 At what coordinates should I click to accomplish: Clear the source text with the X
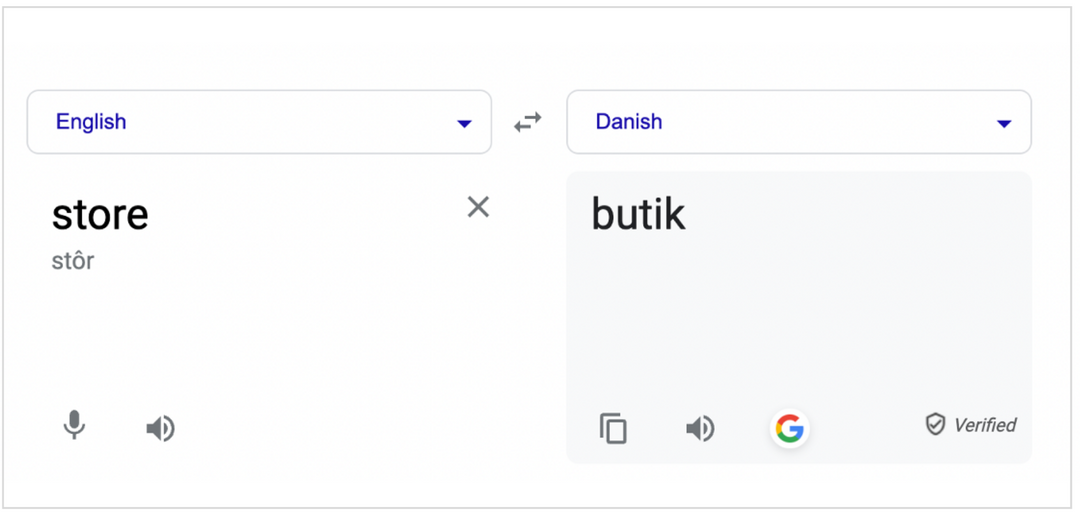[478, 207]
